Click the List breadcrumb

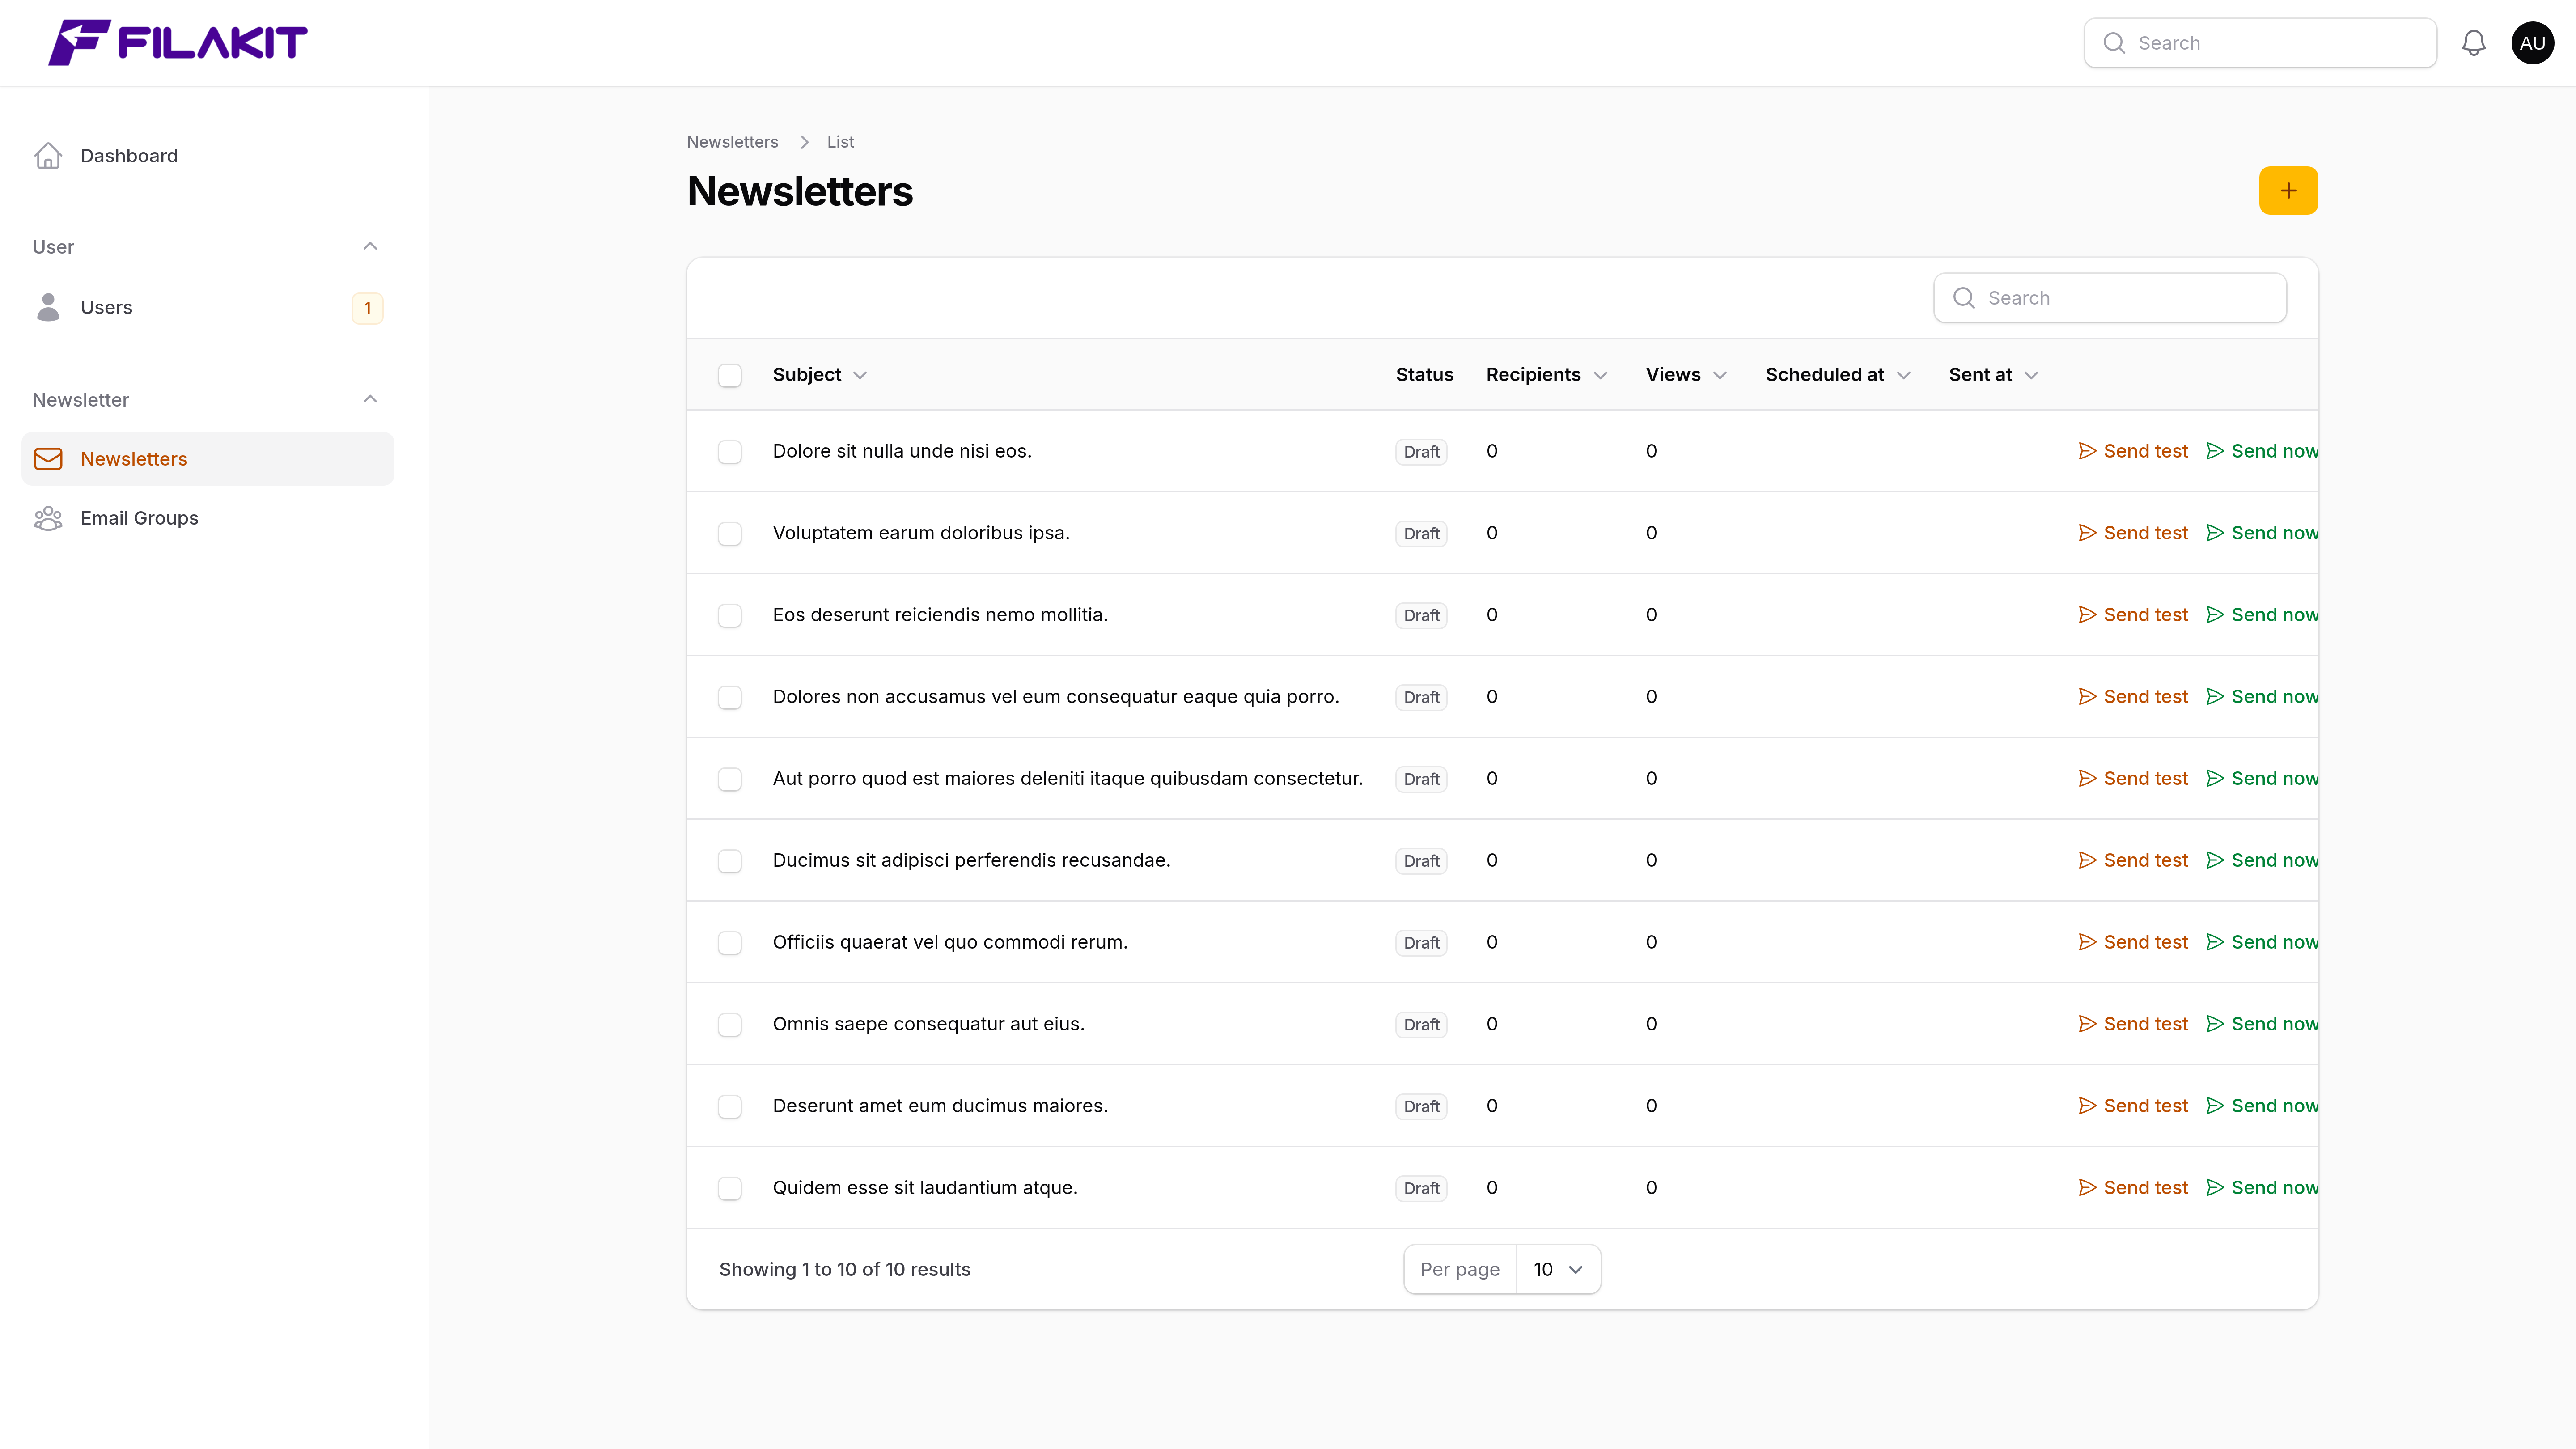point(840,142)
